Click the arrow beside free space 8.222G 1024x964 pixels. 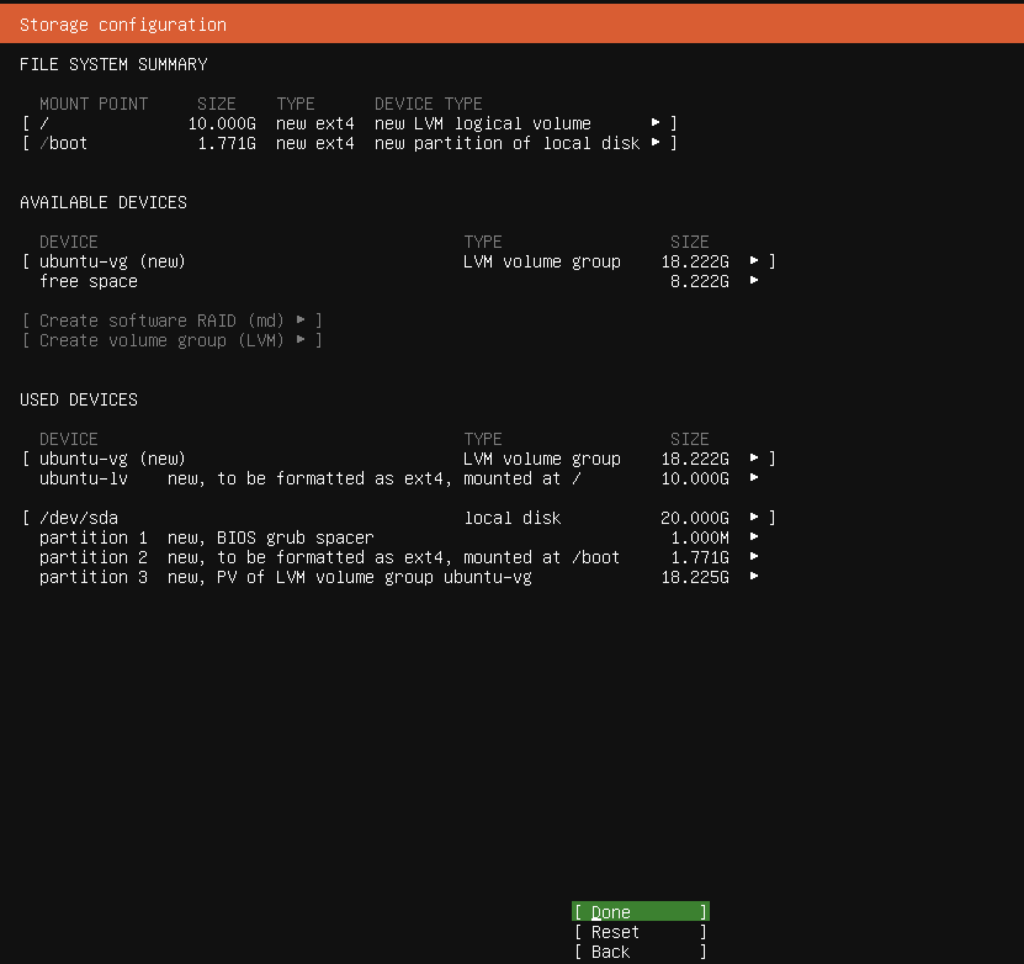point(753,281)
